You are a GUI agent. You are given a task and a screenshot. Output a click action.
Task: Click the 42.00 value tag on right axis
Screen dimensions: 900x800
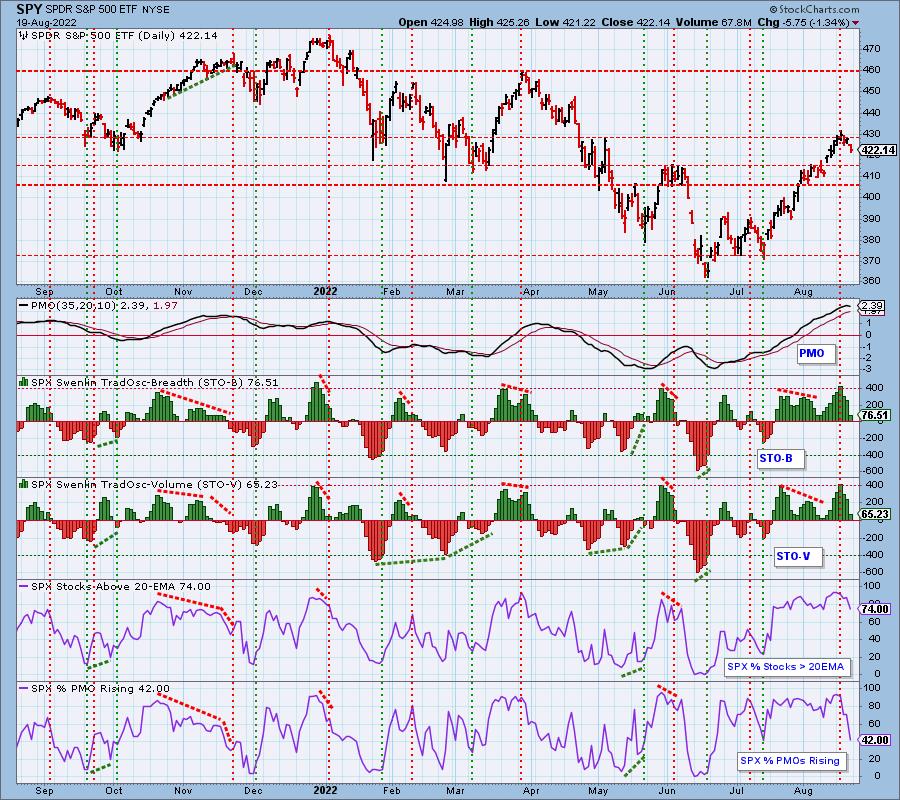(x=875, y=740)
